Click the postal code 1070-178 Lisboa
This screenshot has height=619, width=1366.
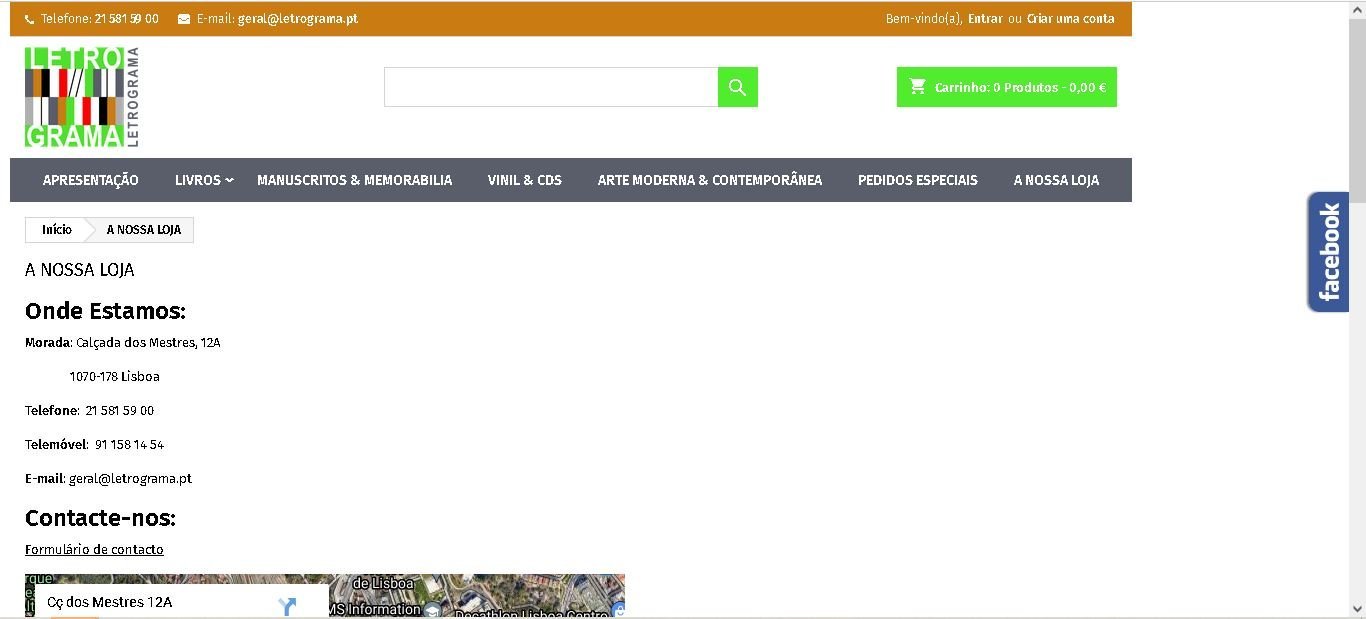(x=114, y=377)
